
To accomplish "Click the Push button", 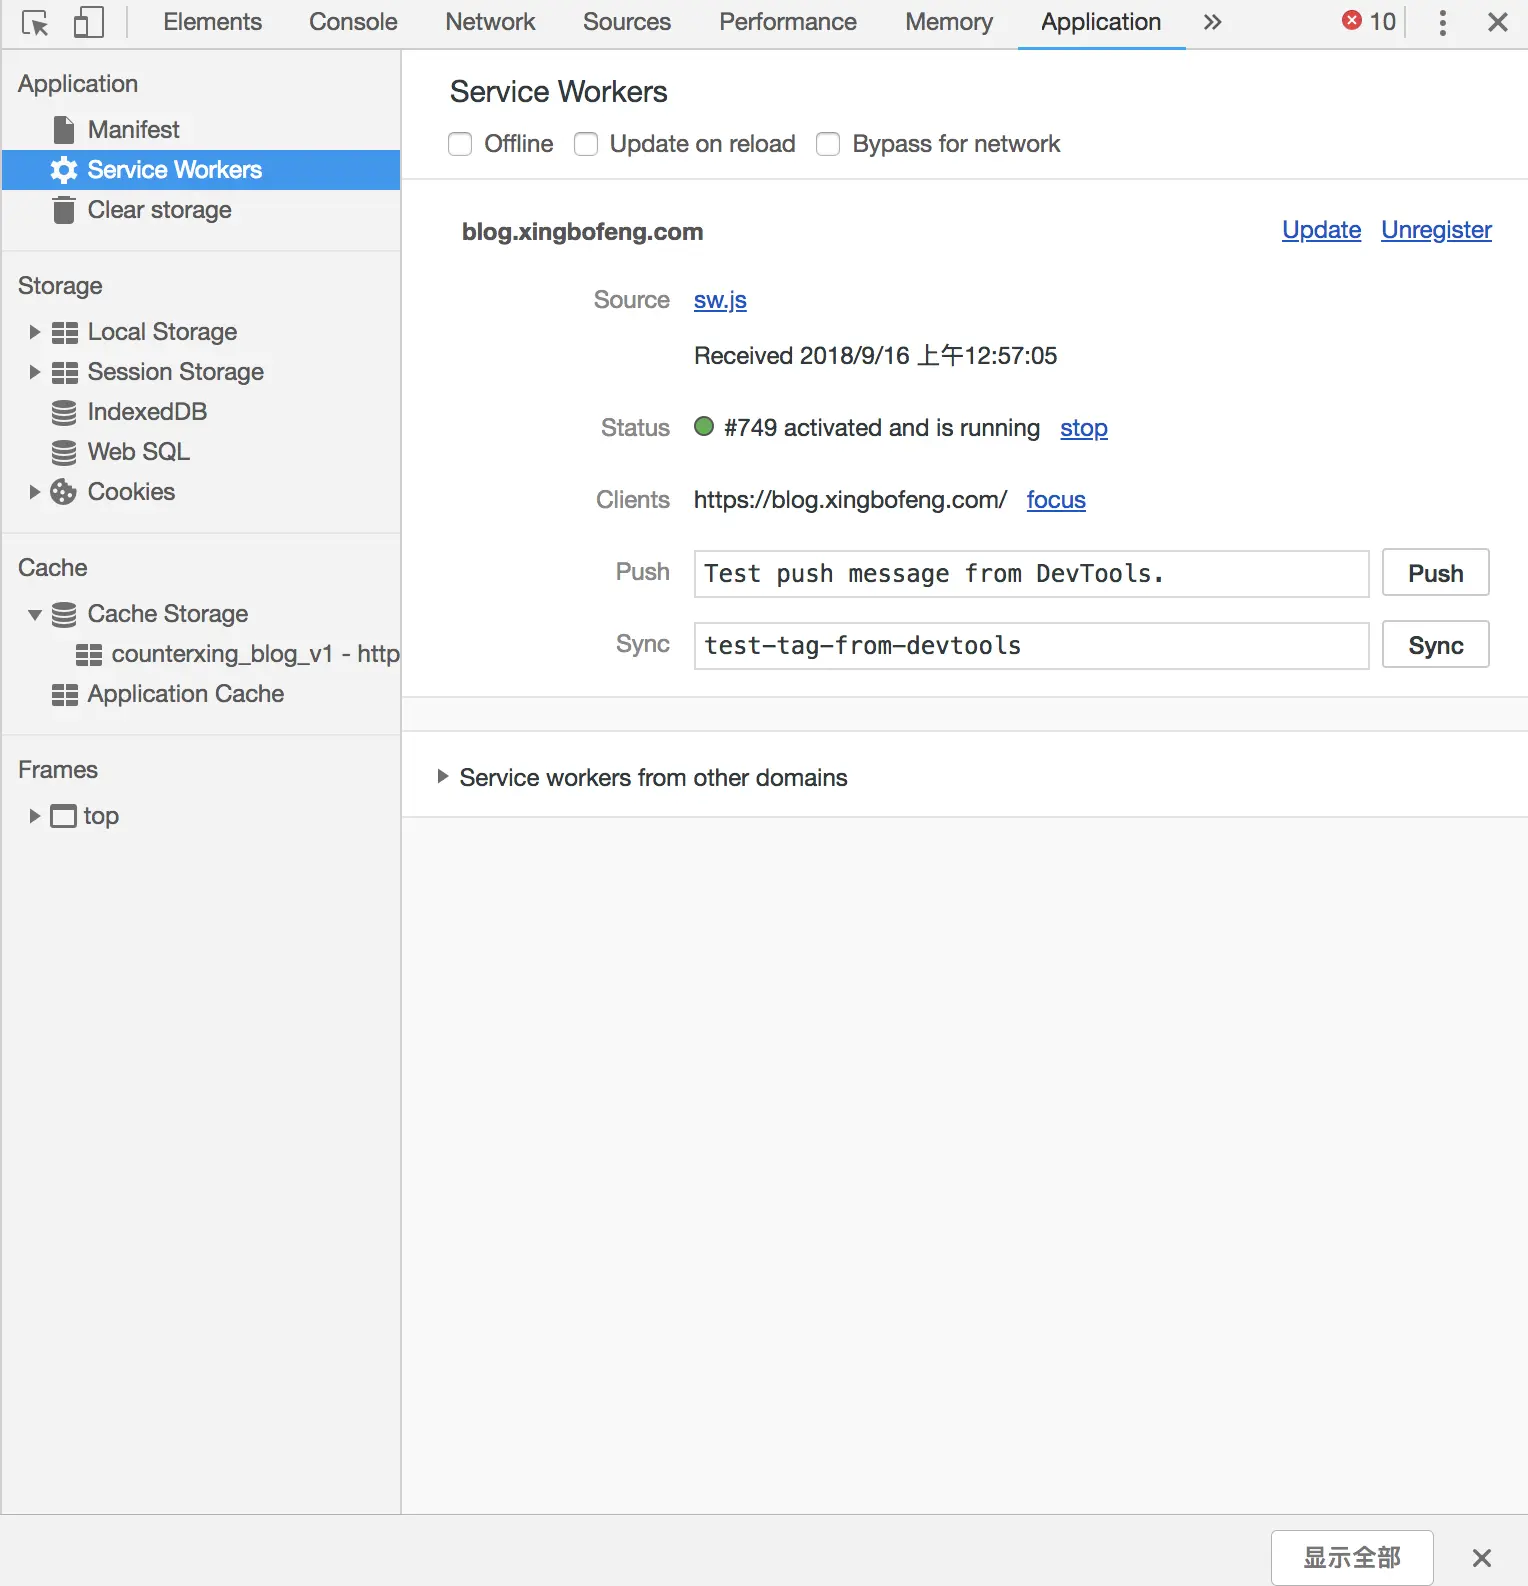I will click(x=1436, y=573).
